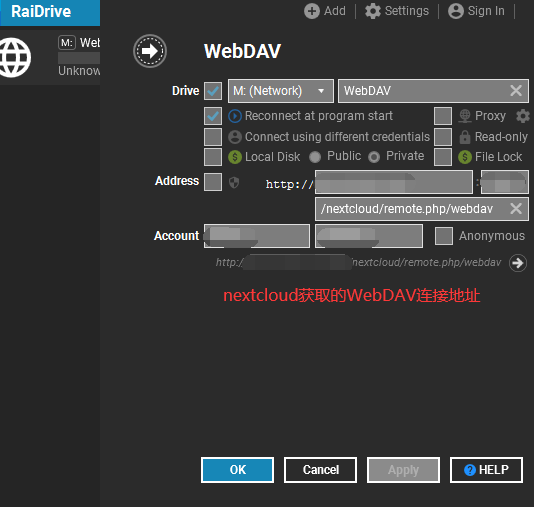
Task: Open Proxy settings gear icon
Action: point(522,116)
